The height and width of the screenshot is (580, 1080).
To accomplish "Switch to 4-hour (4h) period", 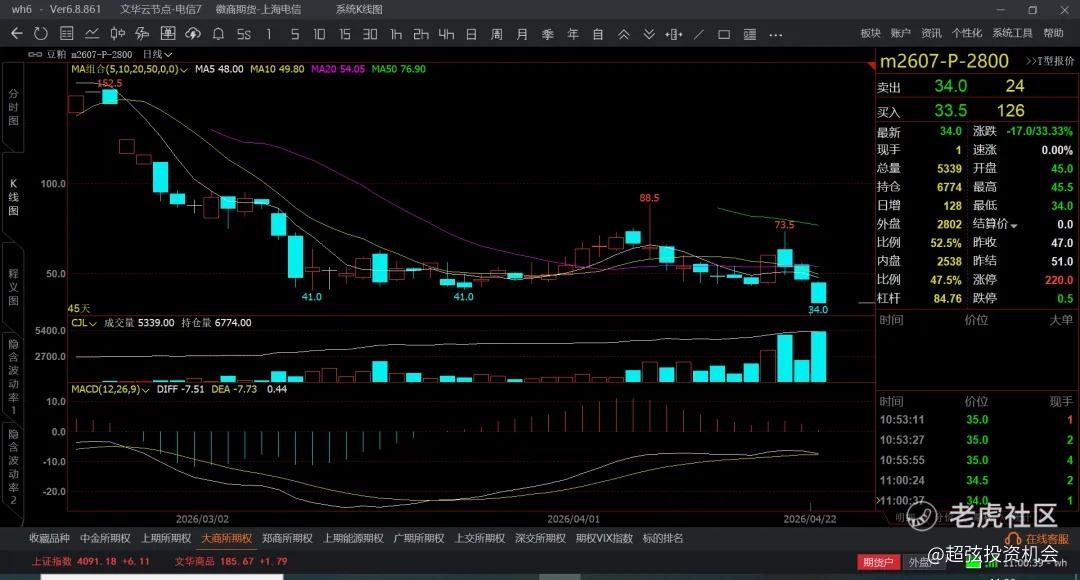I will [x=446, y=34].
